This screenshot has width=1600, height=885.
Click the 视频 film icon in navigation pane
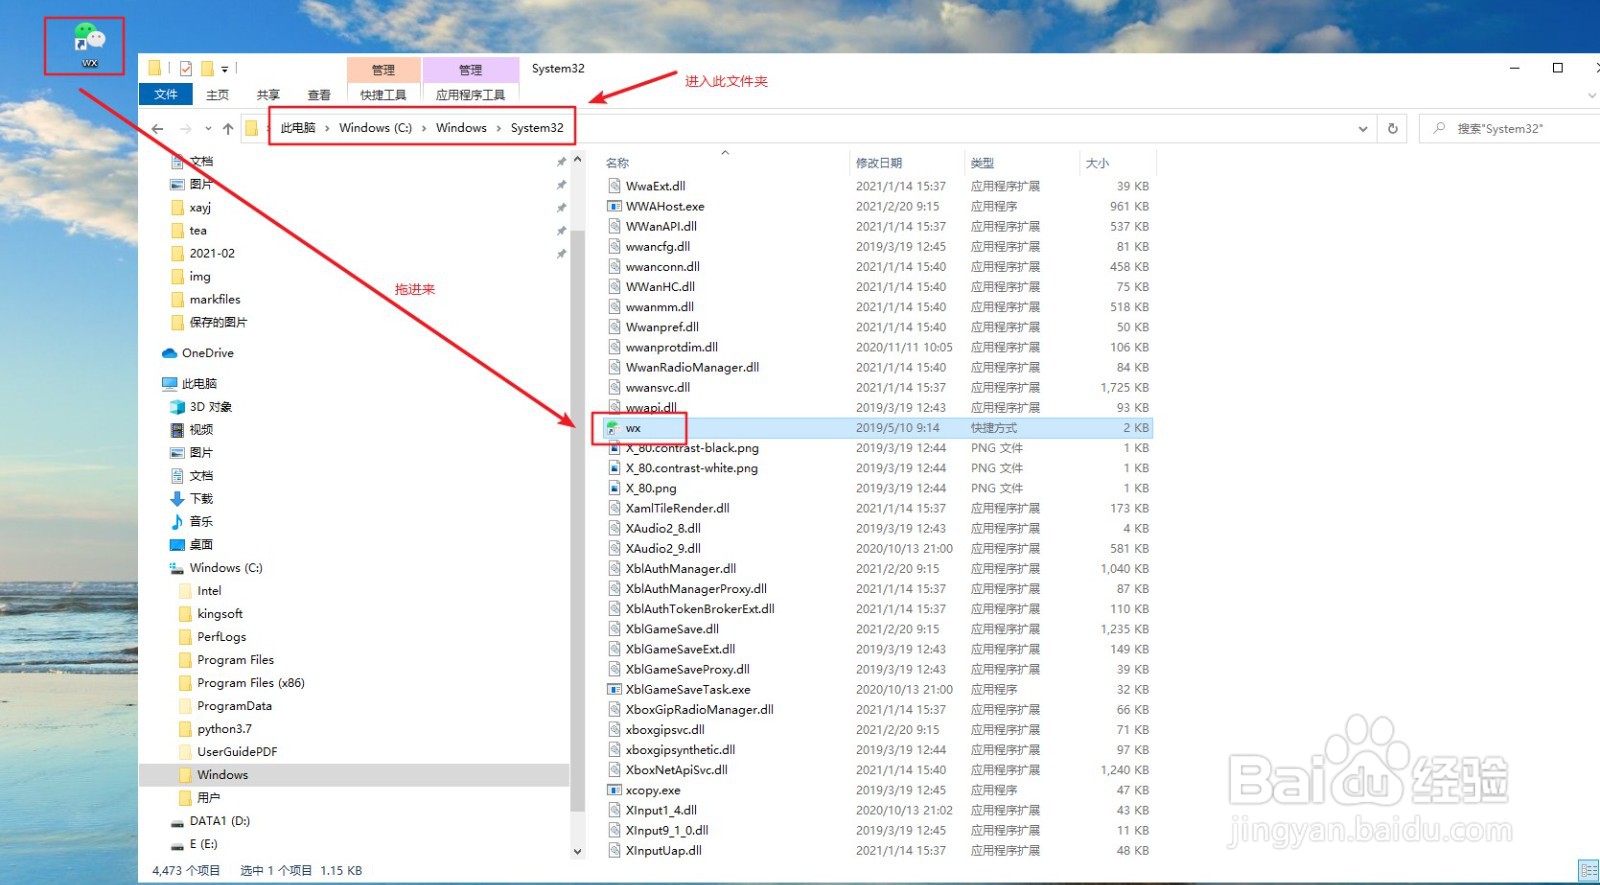(x=177, y=430)
